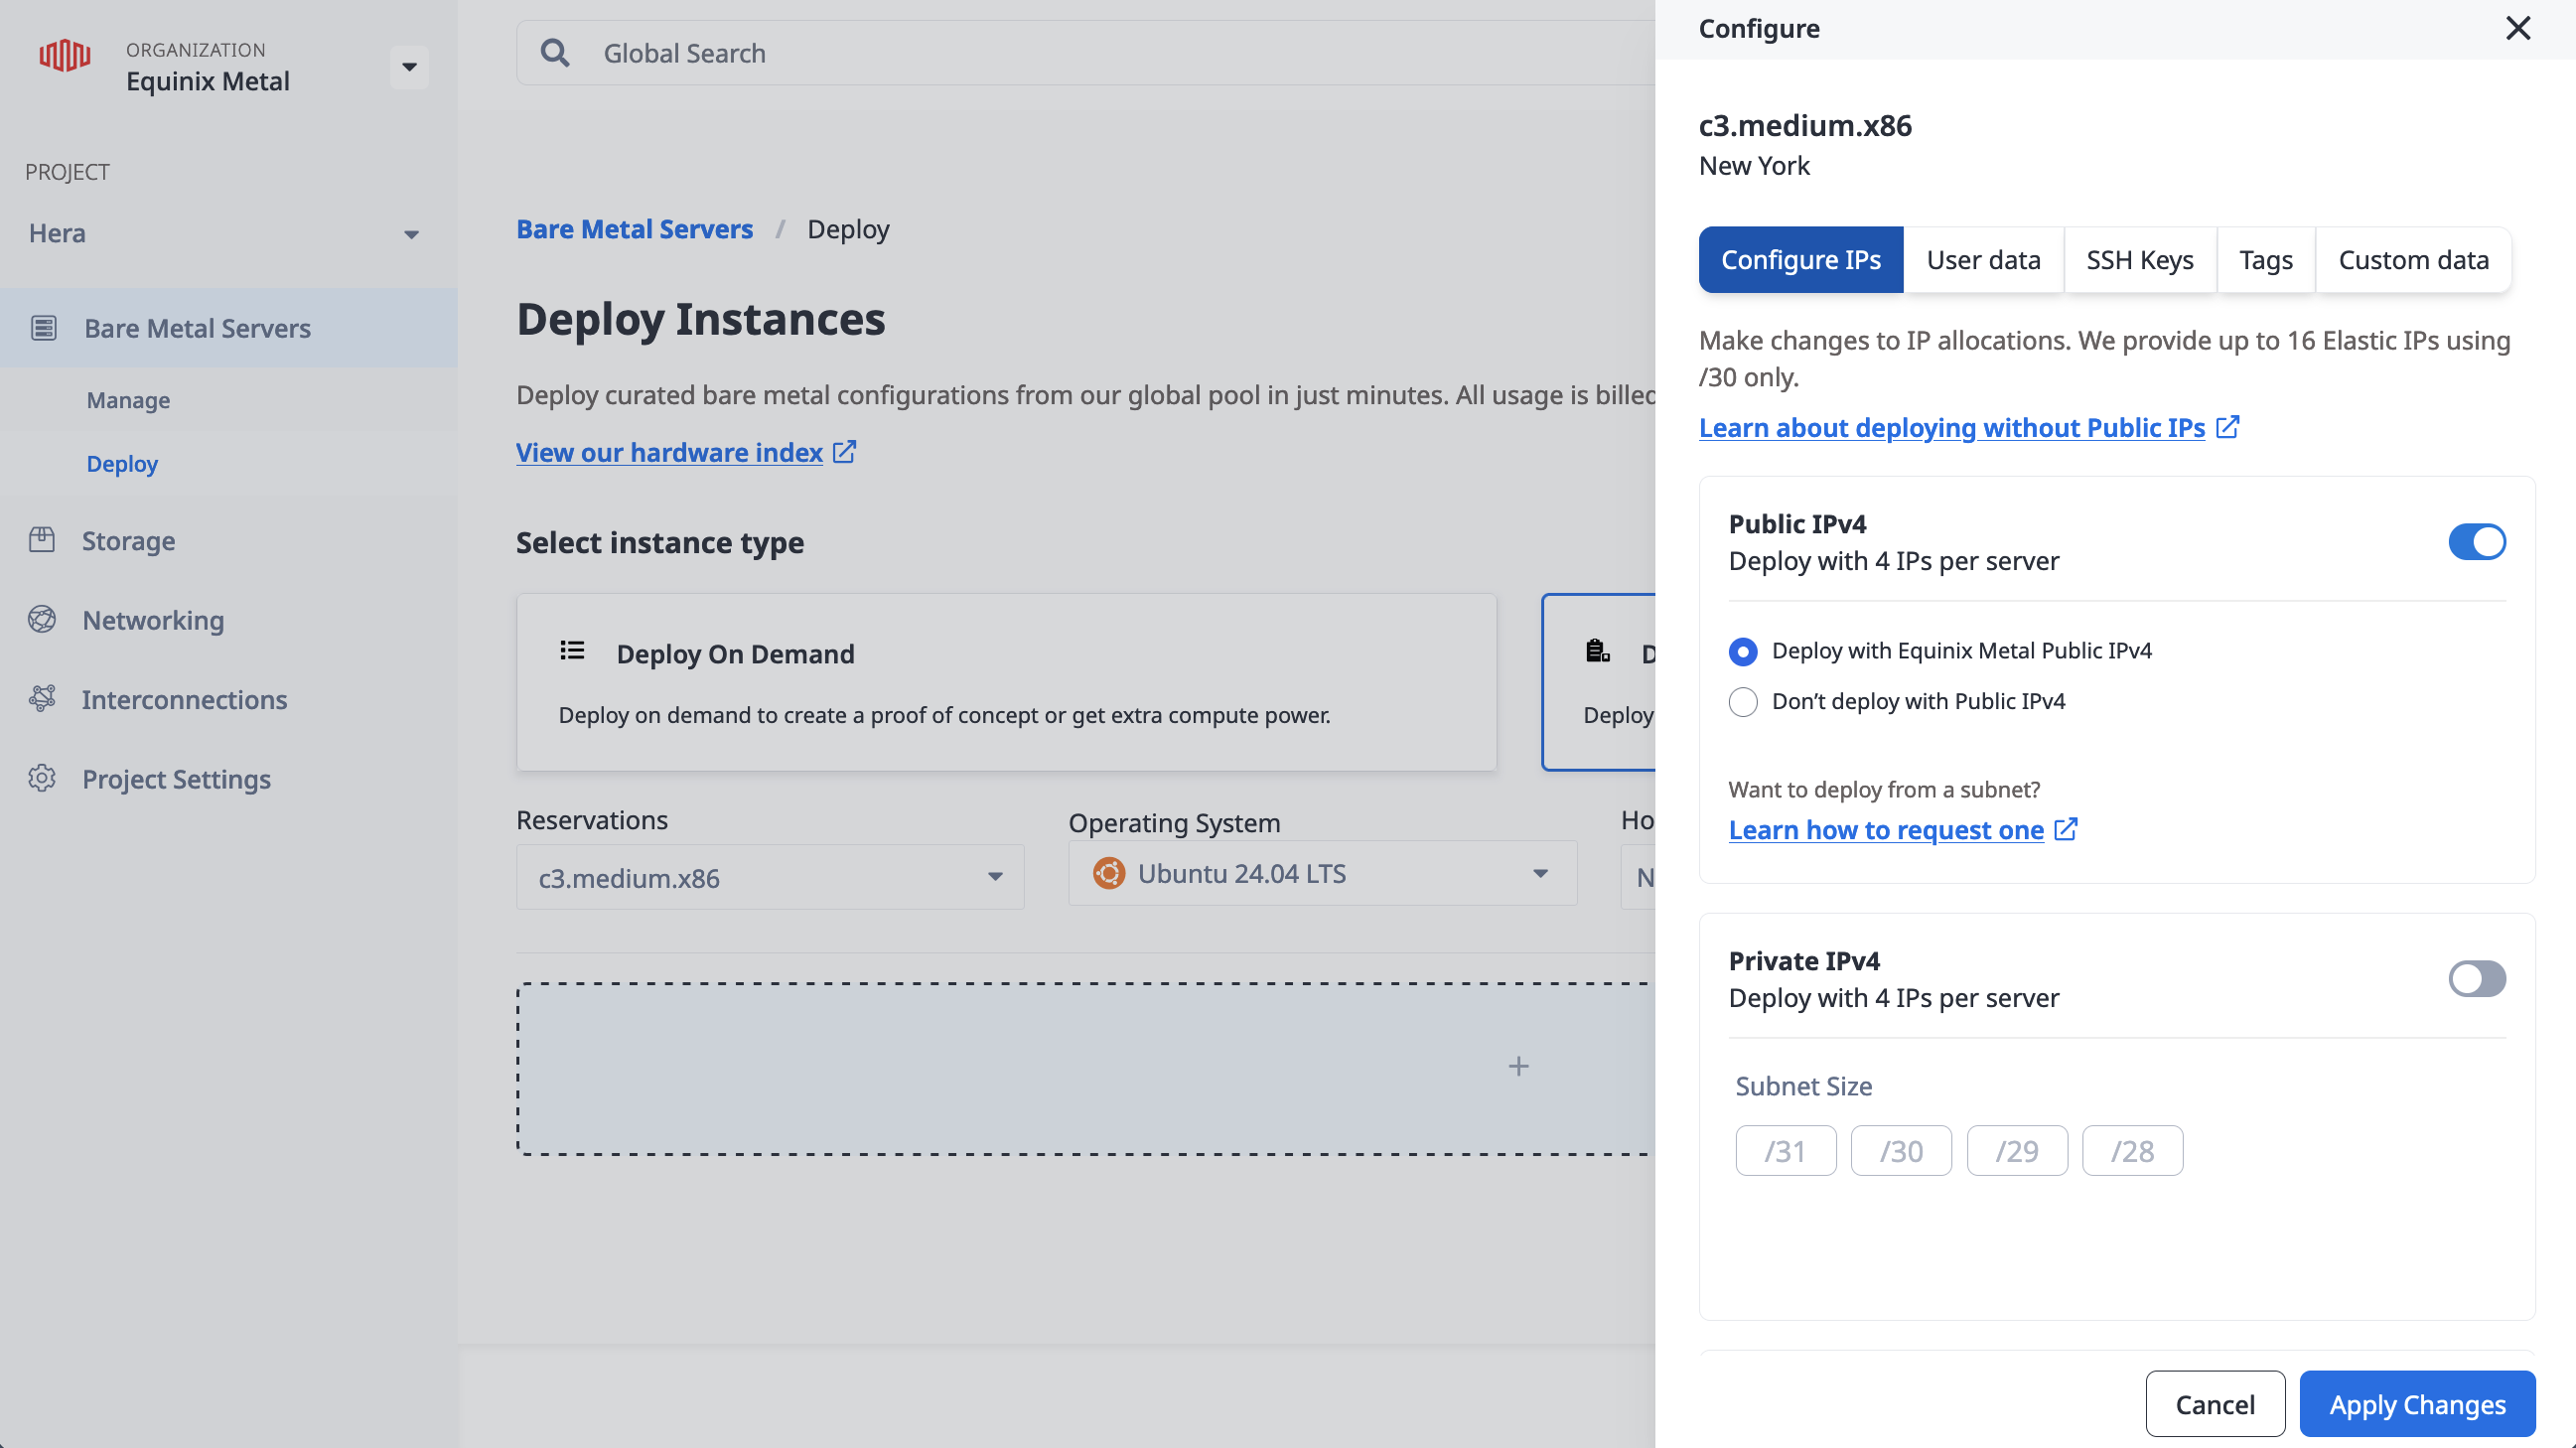This screenshot has height=1448, width=2576.
Task: Select Don't deploy with Public IPv4
Action: click(1743, 702)
